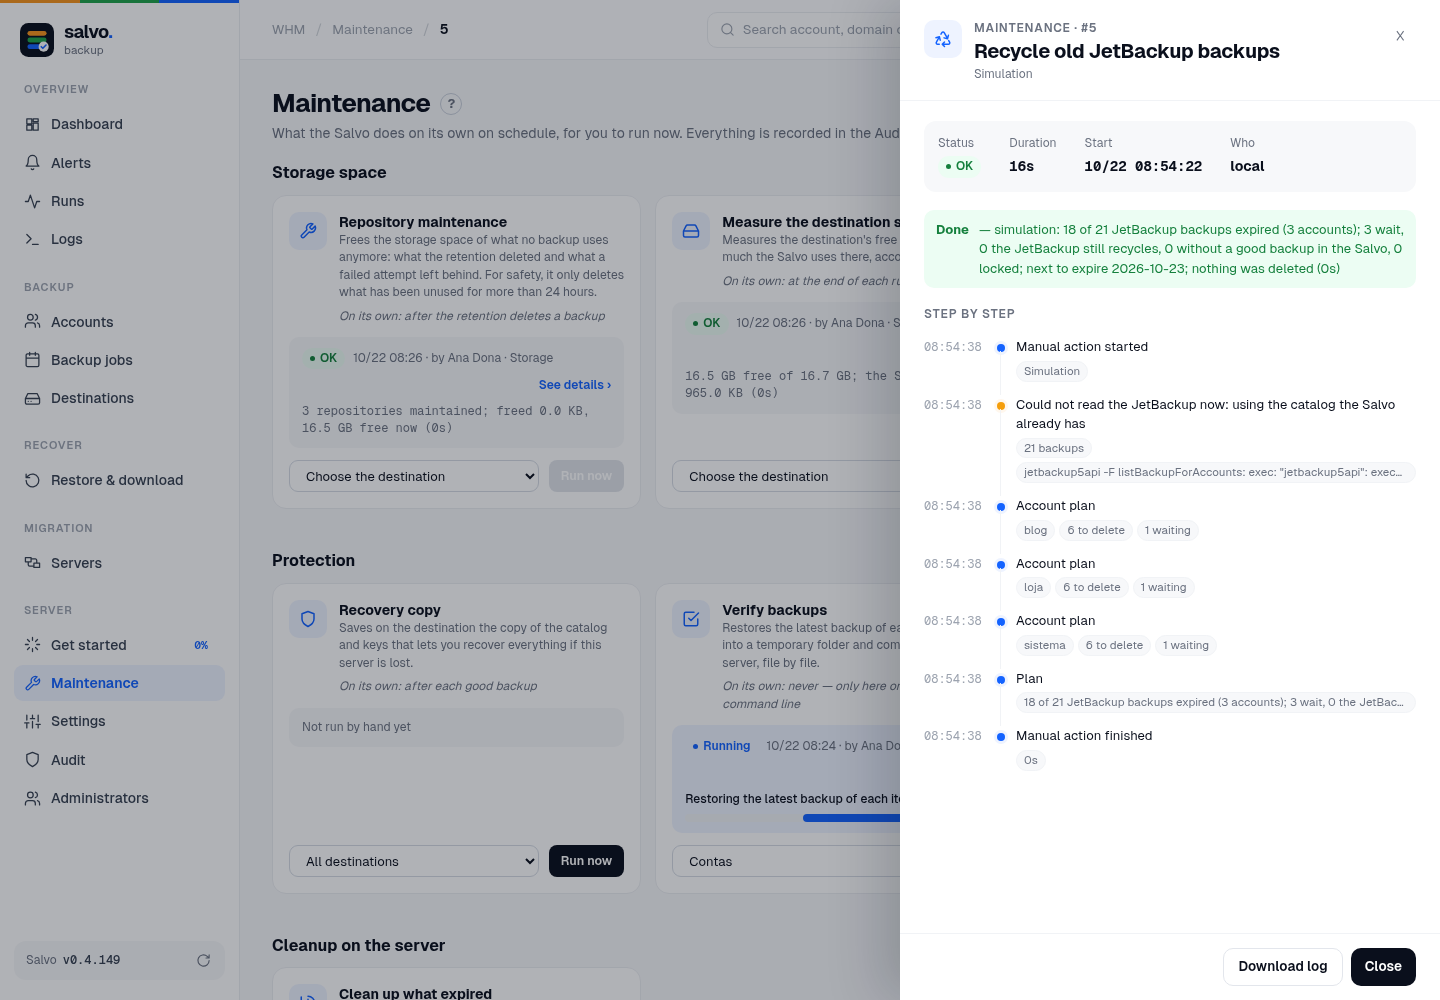This screenshot has height=1000, width=1440.
Task: Open the Contas dropdown under Verify backups
Action: pyautogui.click(x=786, y=861)
